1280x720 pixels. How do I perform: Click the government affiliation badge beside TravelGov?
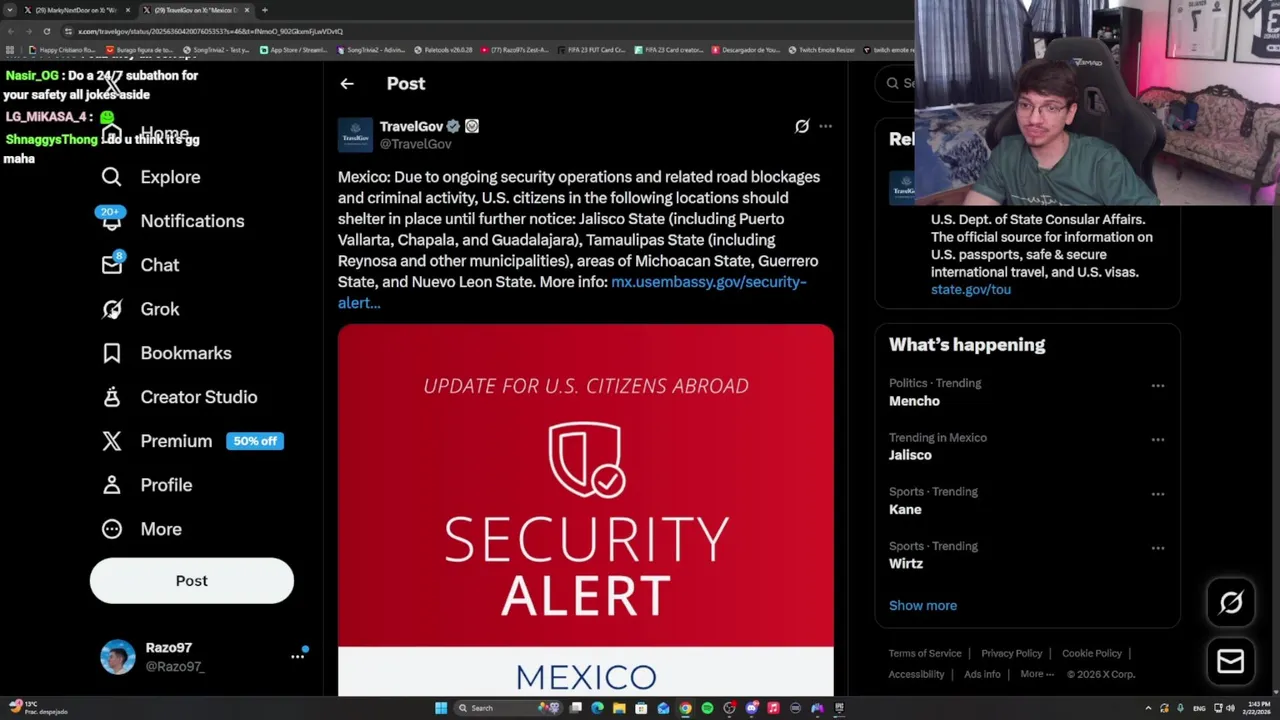tap(472, 126)
